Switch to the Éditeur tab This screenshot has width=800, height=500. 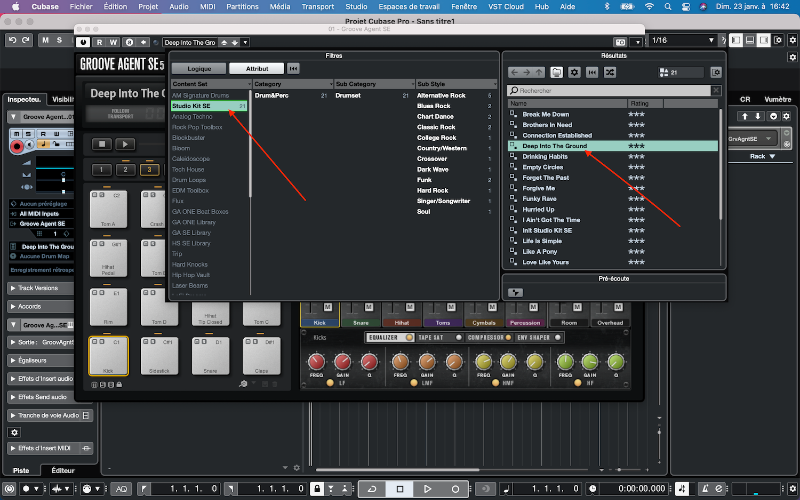coord(63,470)
